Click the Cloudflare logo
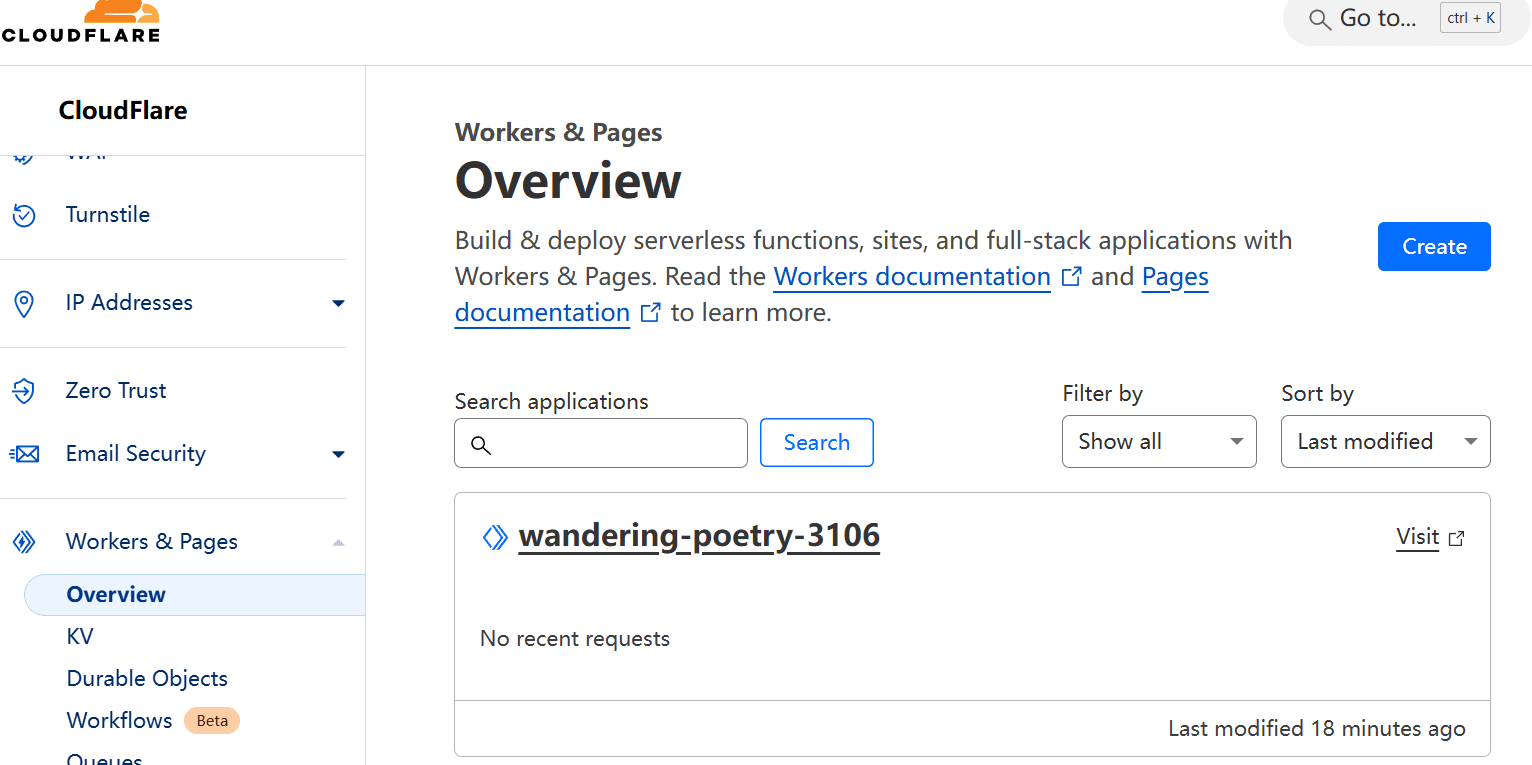1532x765 pixels. point(81,22)
